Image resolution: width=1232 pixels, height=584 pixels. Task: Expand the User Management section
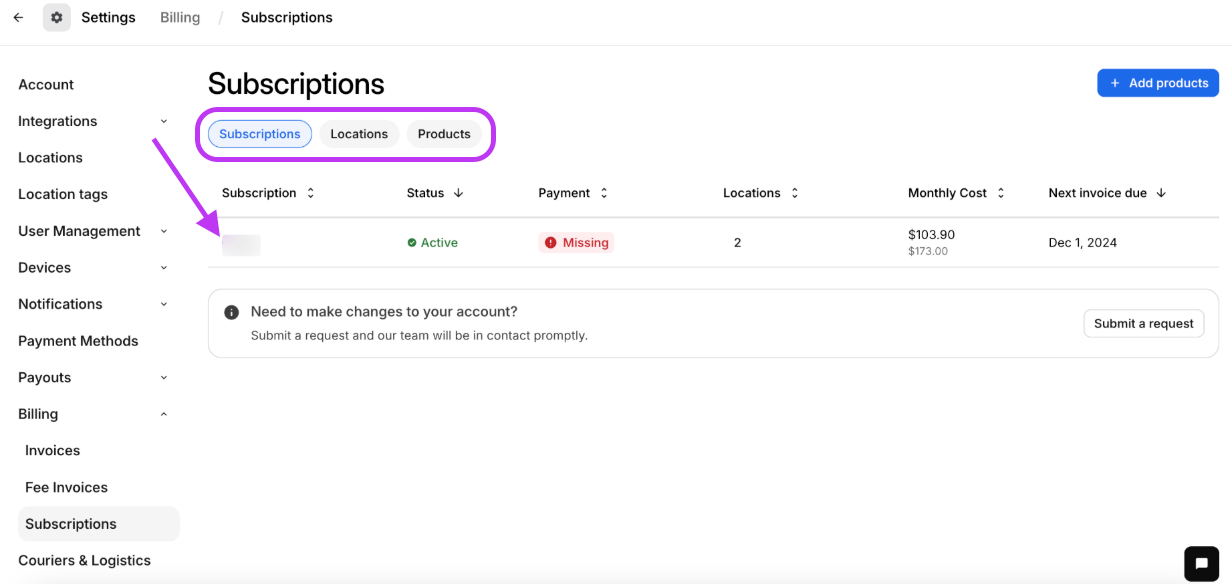(x=163, y=230)
